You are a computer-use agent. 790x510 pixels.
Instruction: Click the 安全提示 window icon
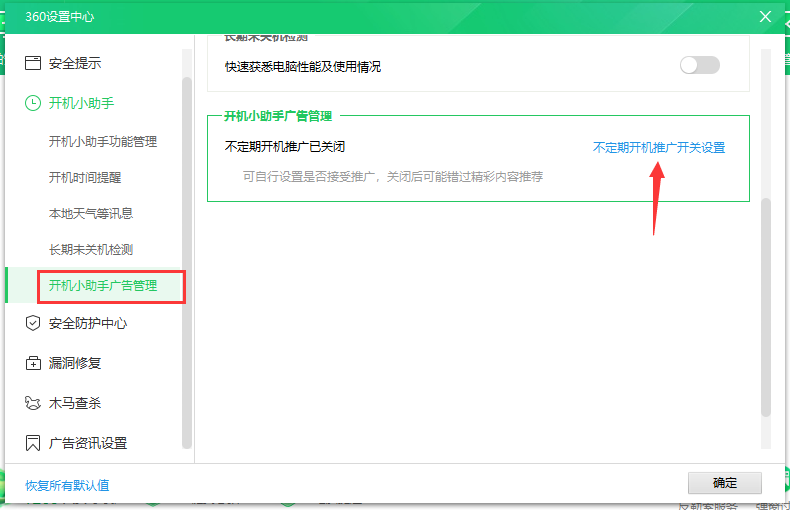(33, 63)
